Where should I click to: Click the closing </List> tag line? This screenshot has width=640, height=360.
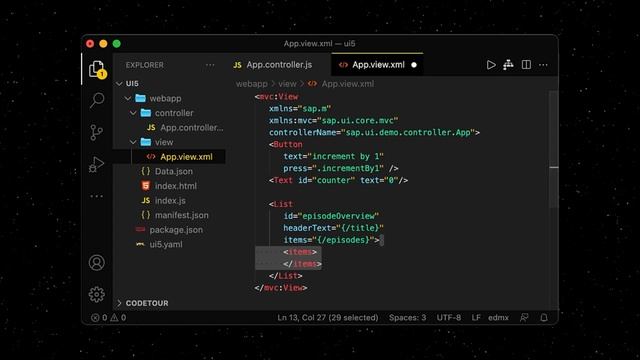coord(286,276)
